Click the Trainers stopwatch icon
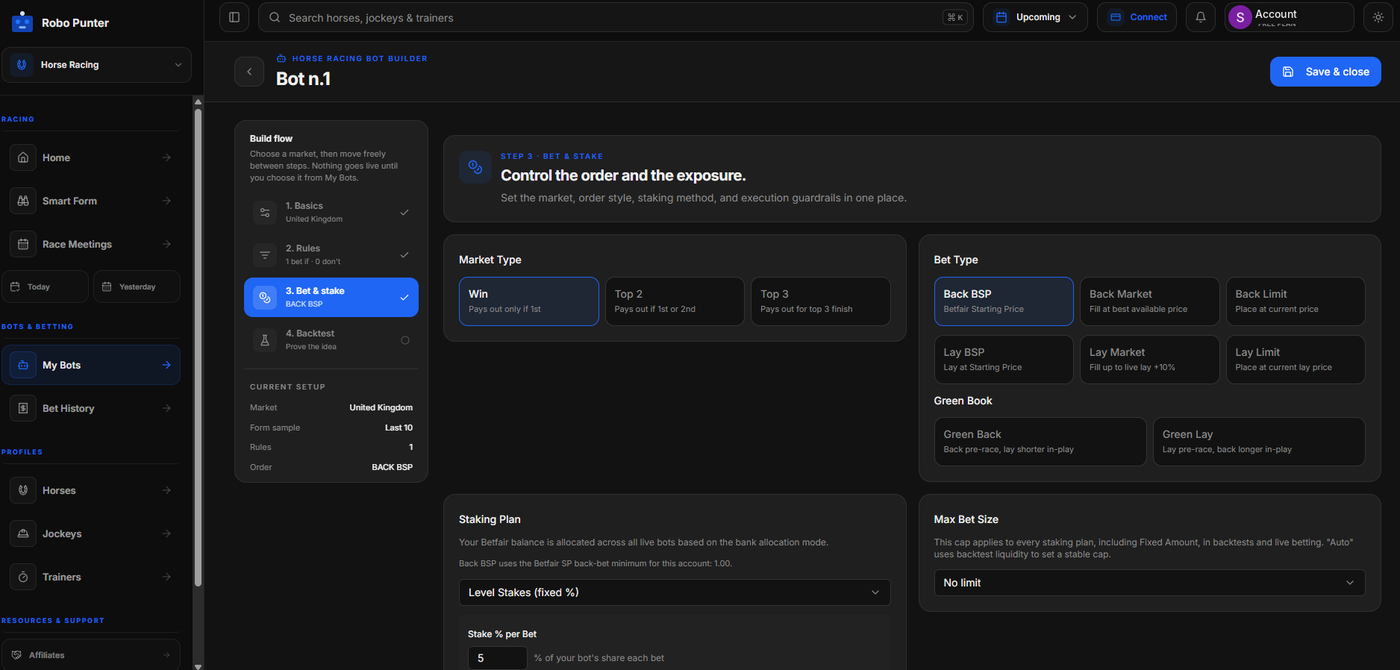 click(24, 577)
